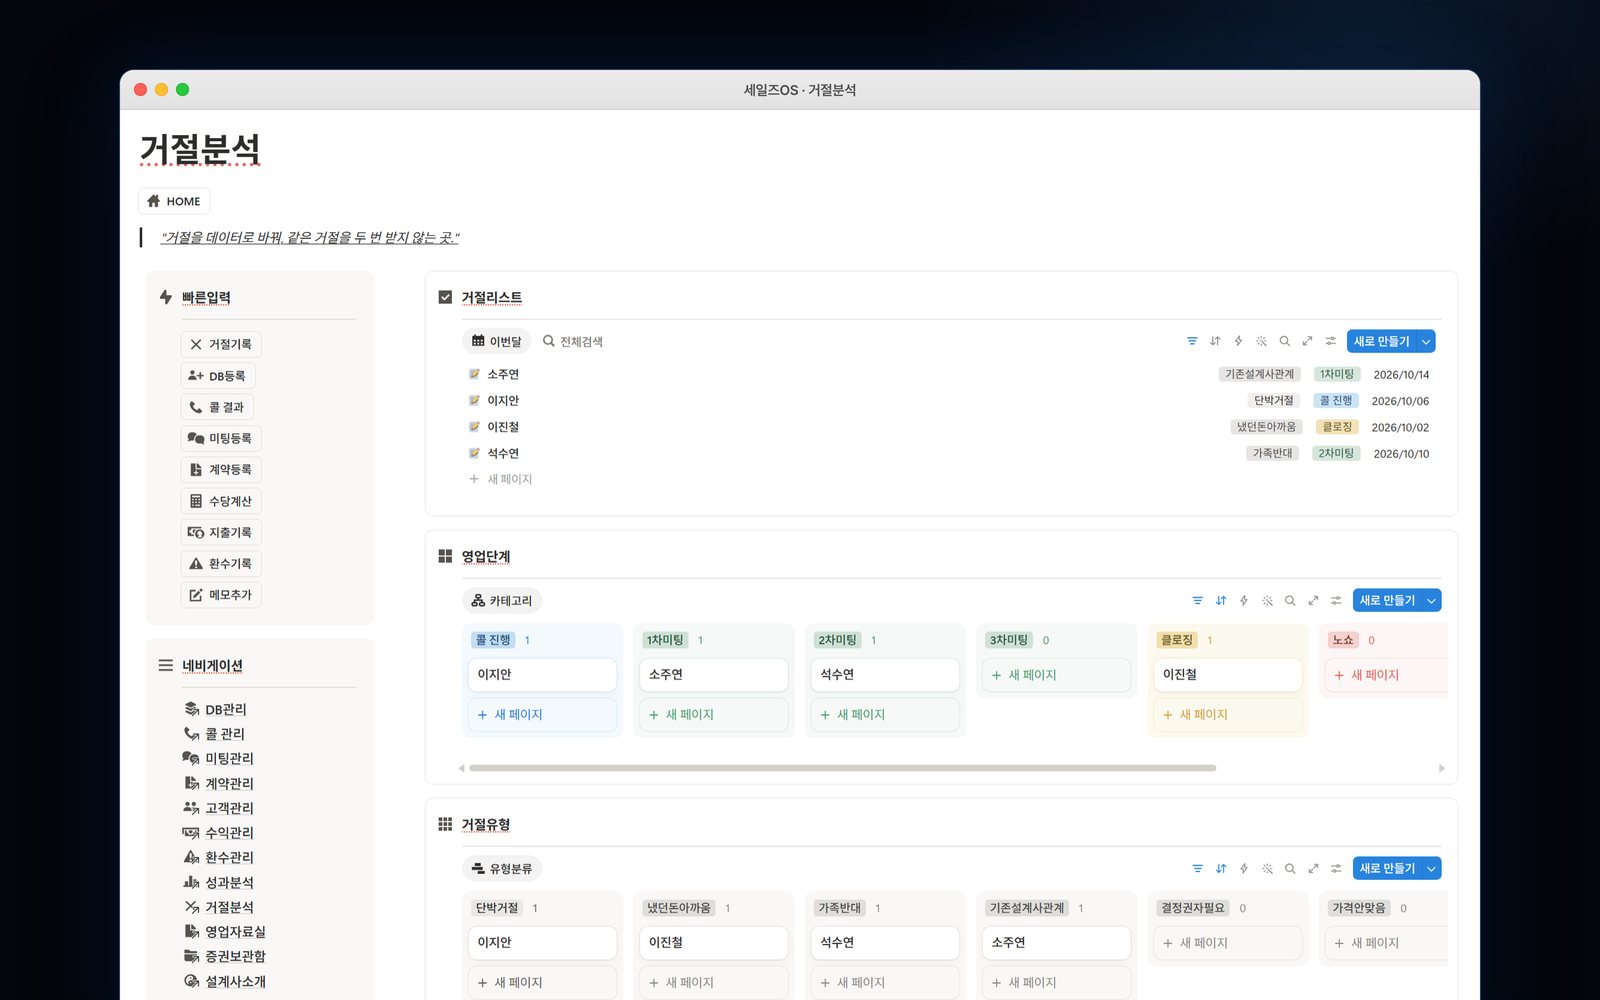The height and width of the screenshot is (1000, 1600).
Task: Click lightning automation icon in 거절리스트 toolbar
Action: click(x=1238, y=341)
